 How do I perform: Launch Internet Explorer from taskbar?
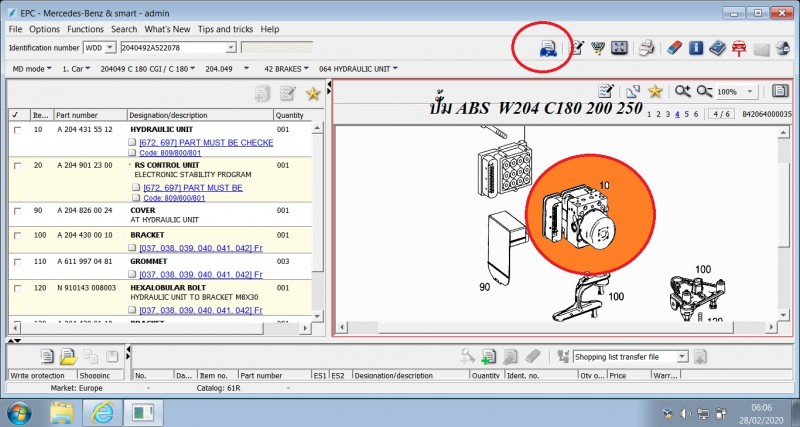pyautogui.click(x=103, y=413)
